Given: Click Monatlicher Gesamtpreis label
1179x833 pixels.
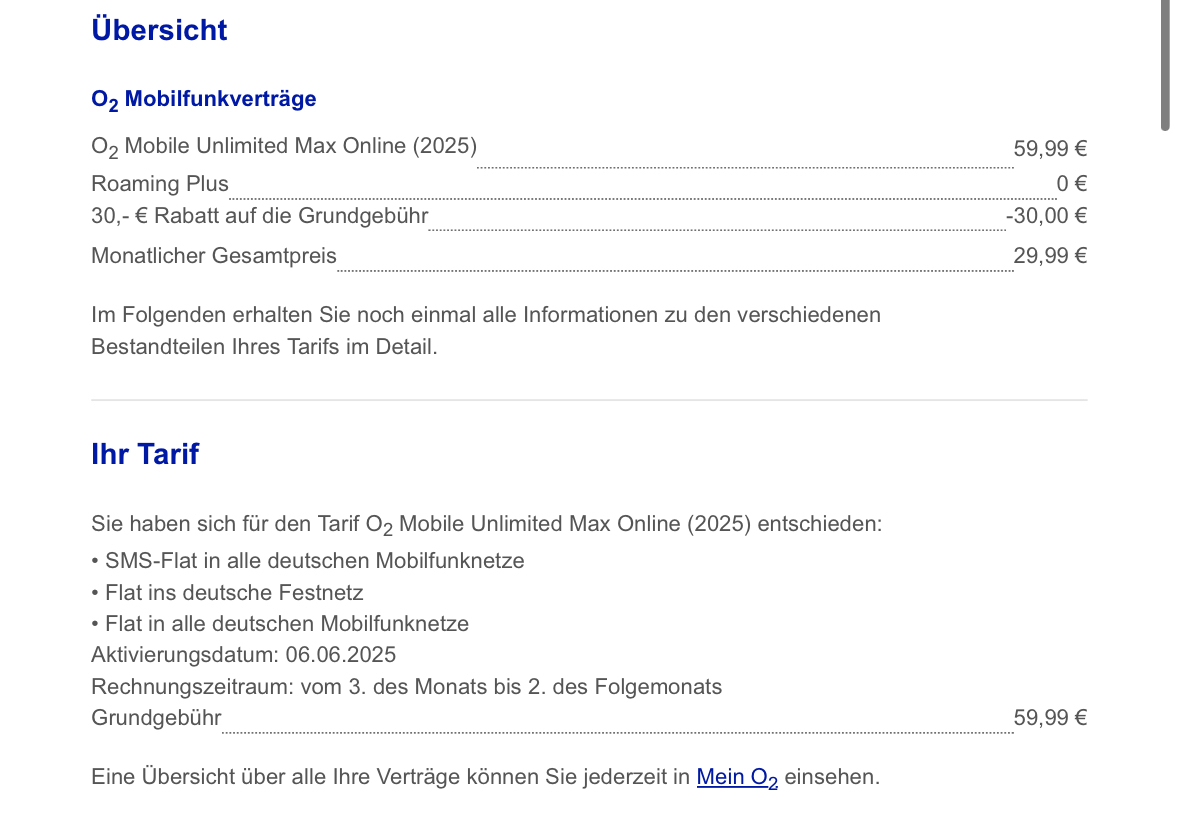Looking at the screenshot, I should click(x=214, y=256).
